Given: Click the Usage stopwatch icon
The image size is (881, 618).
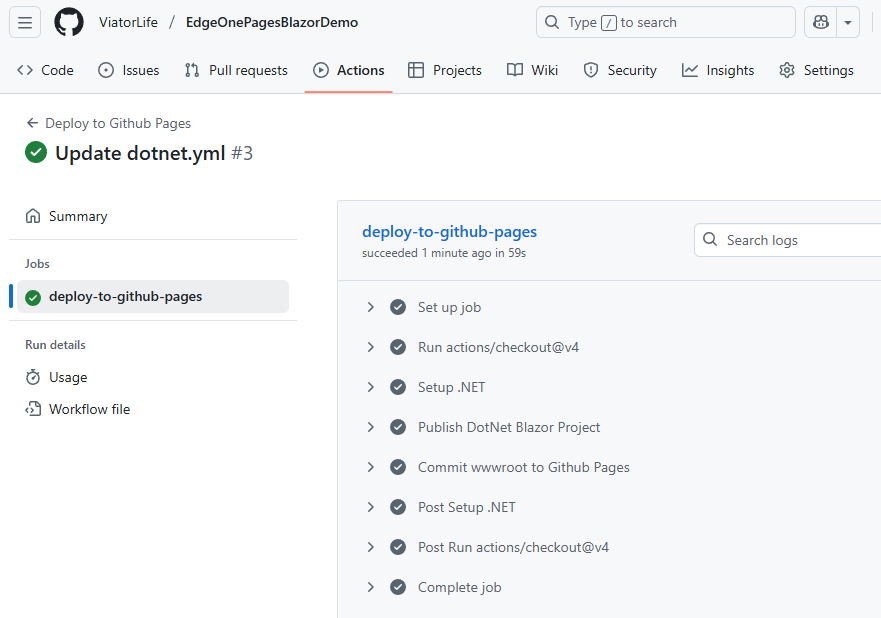Looking at the screenshot, I should coord(33,377).
